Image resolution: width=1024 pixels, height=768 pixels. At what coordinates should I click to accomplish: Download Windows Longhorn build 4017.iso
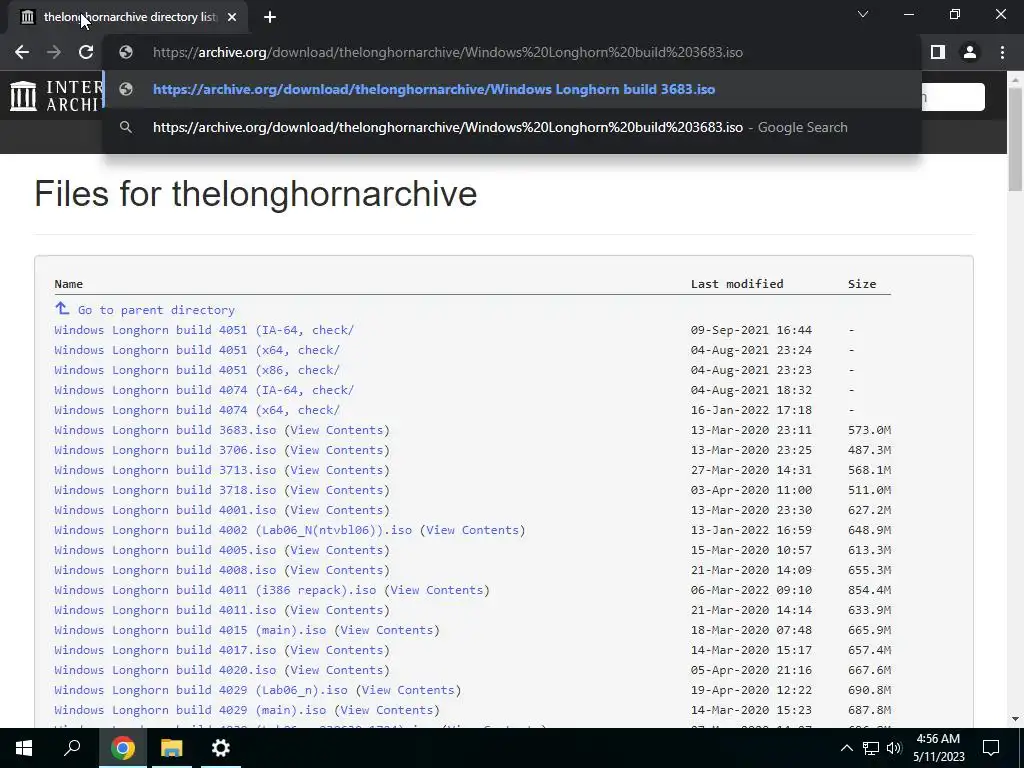165,650
